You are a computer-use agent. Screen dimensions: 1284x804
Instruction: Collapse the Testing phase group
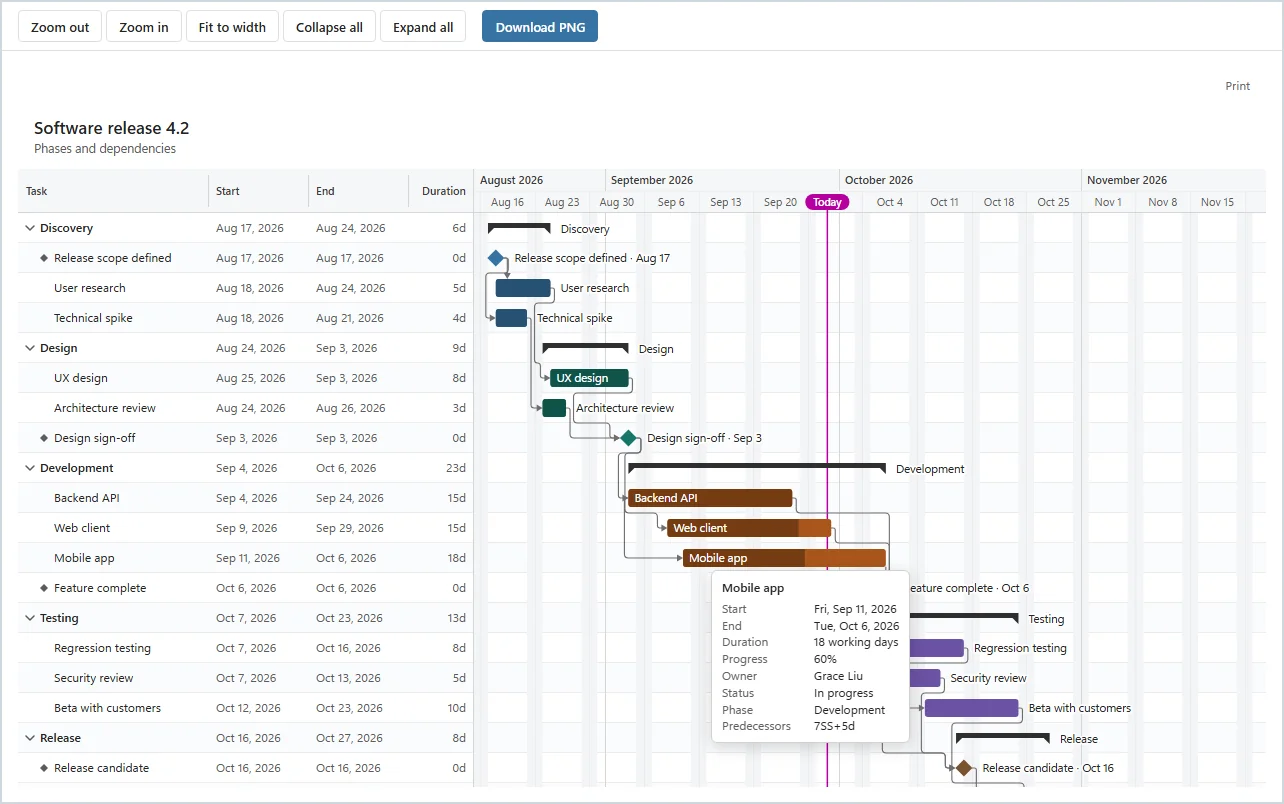tap(30, 618)
